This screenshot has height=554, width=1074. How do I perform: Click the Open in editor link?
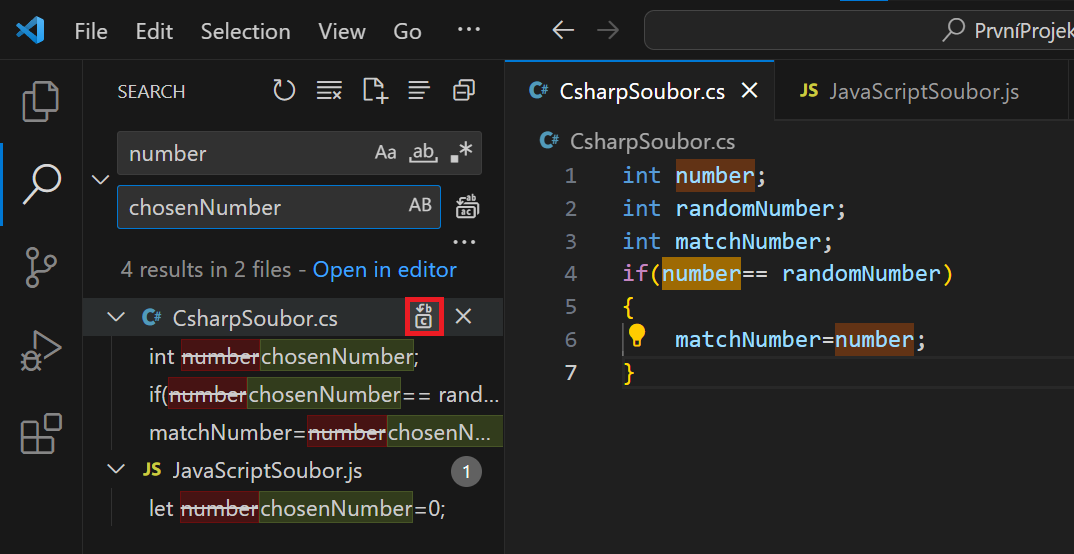385,270
